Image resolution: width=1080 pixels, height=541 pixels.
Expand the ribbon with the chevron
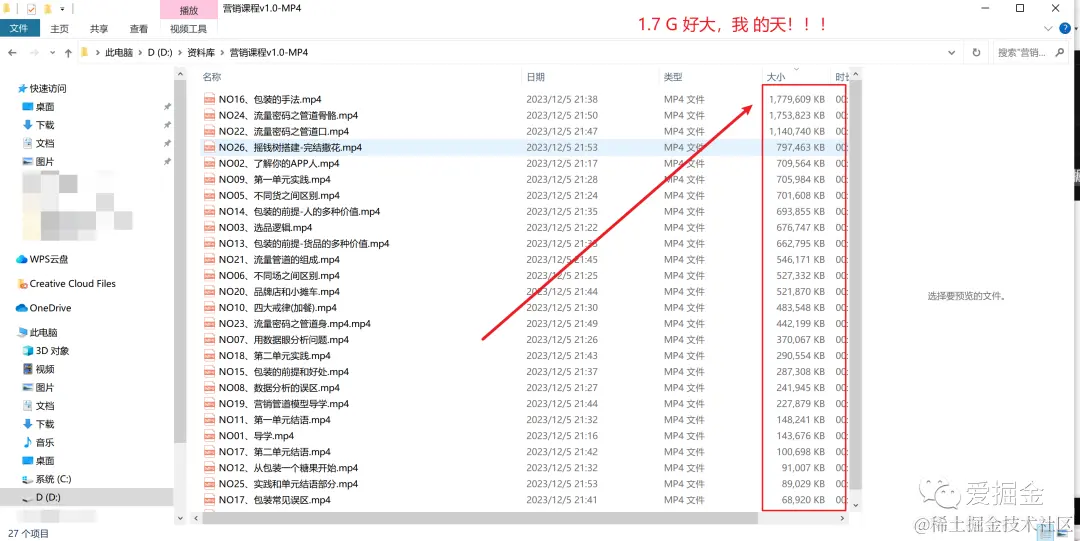[x=1048, y=28]
